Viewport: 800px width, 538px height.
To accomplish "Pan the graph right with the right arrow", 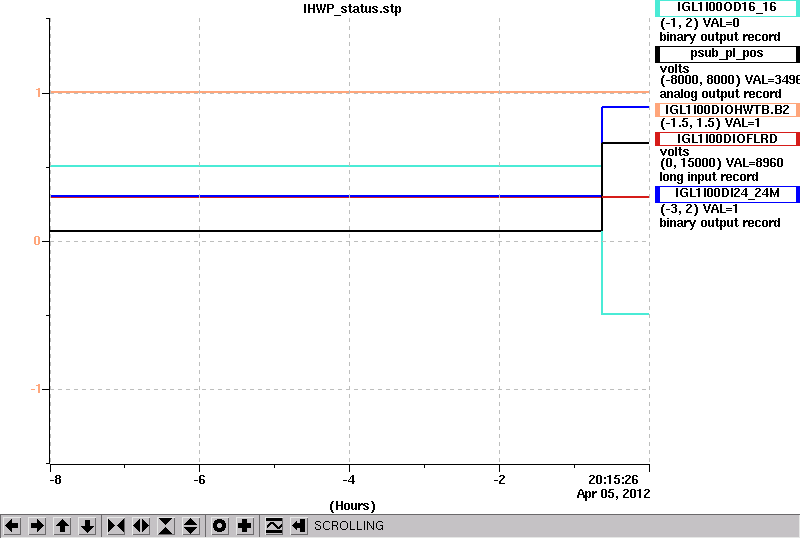I will (37, 526).
